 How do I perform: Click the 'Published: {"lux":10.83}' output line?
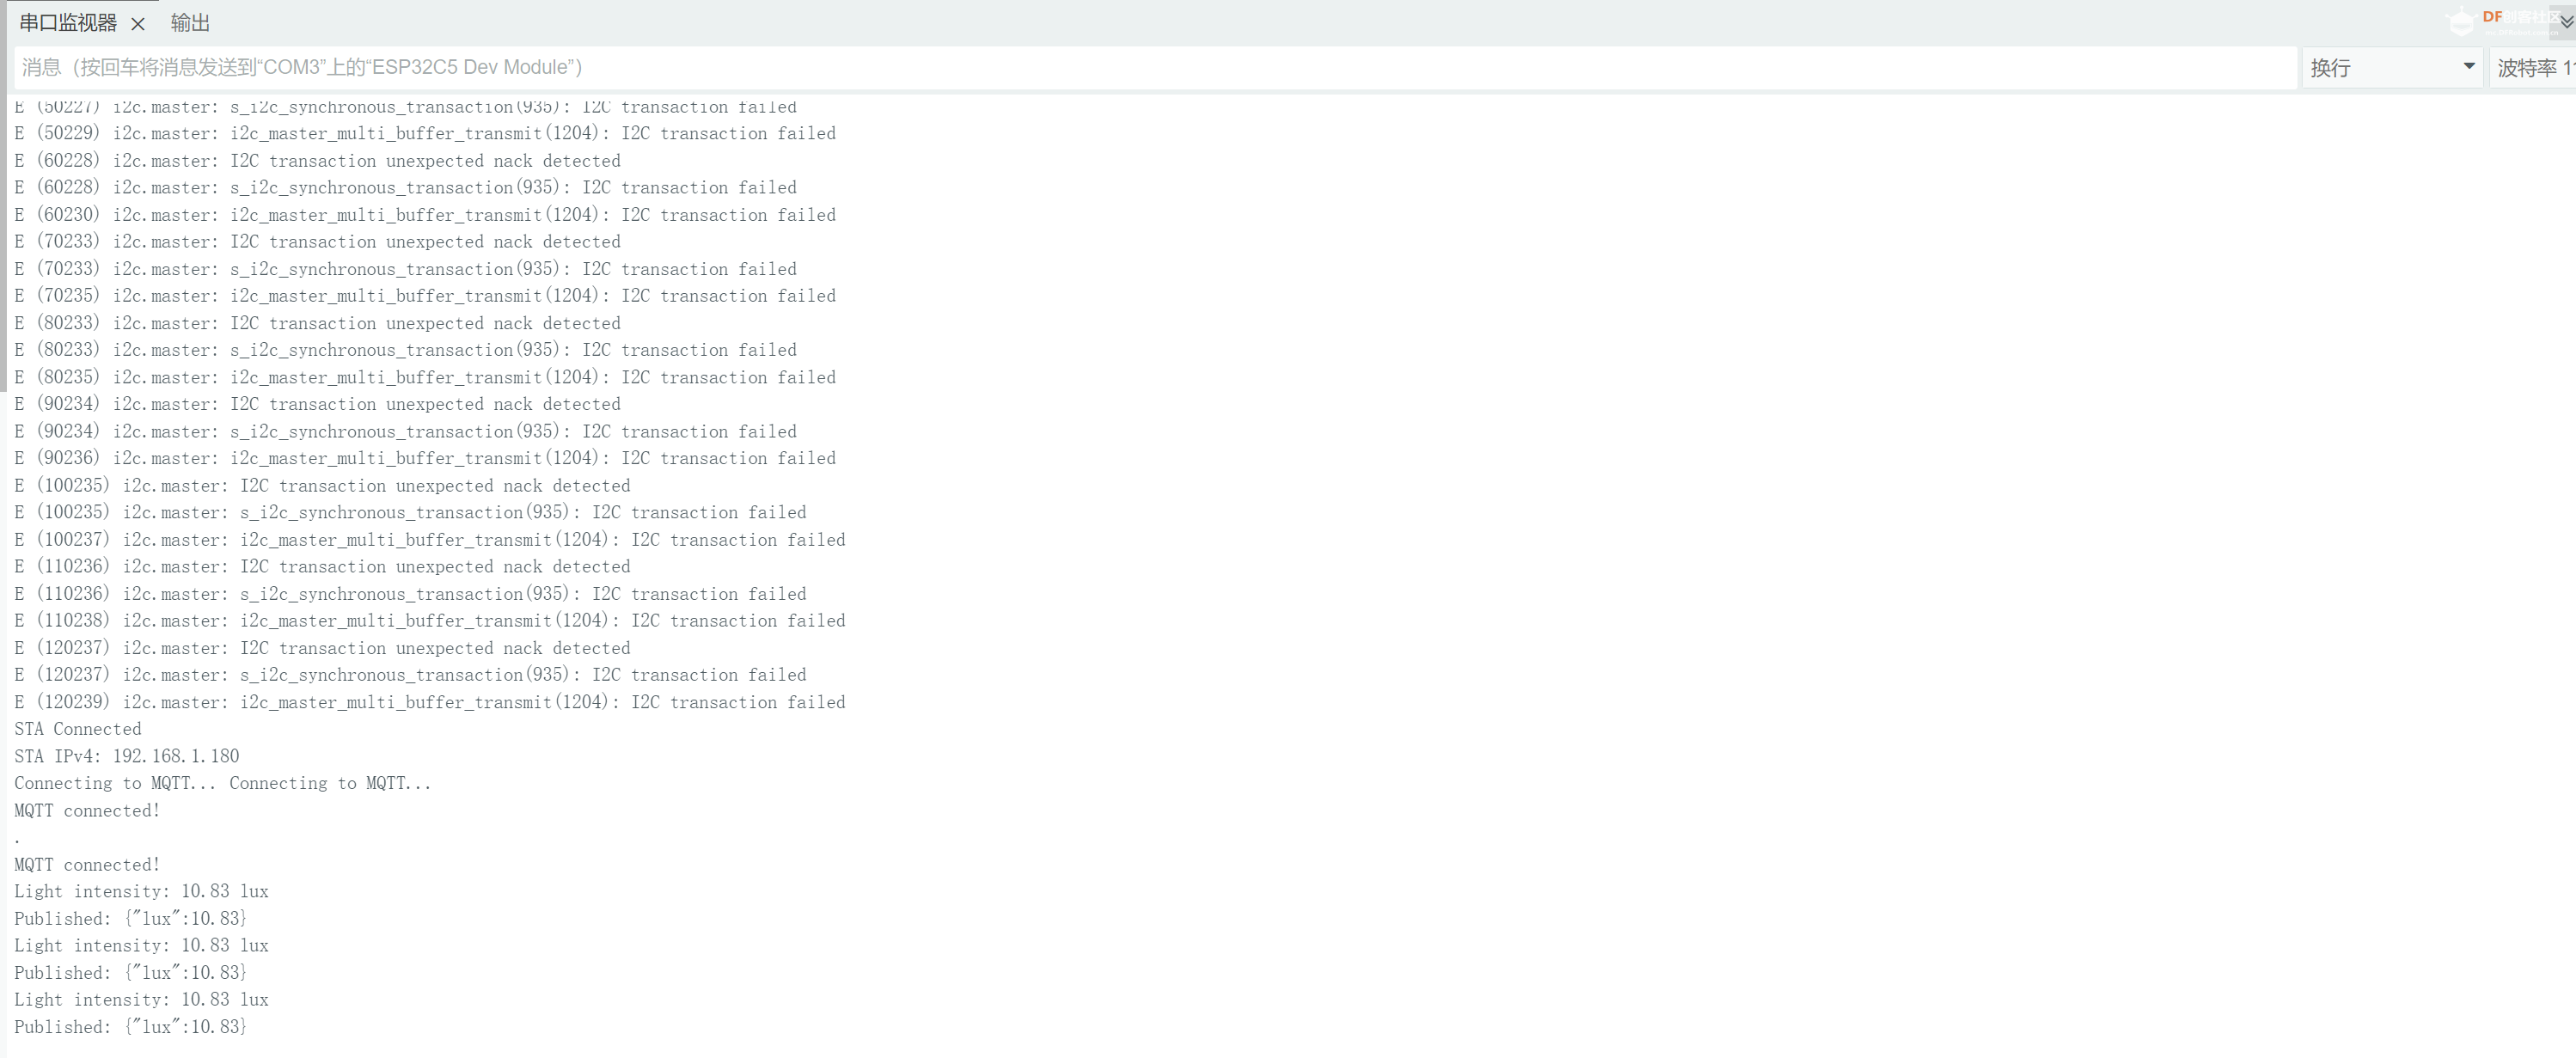click(131, 918)
